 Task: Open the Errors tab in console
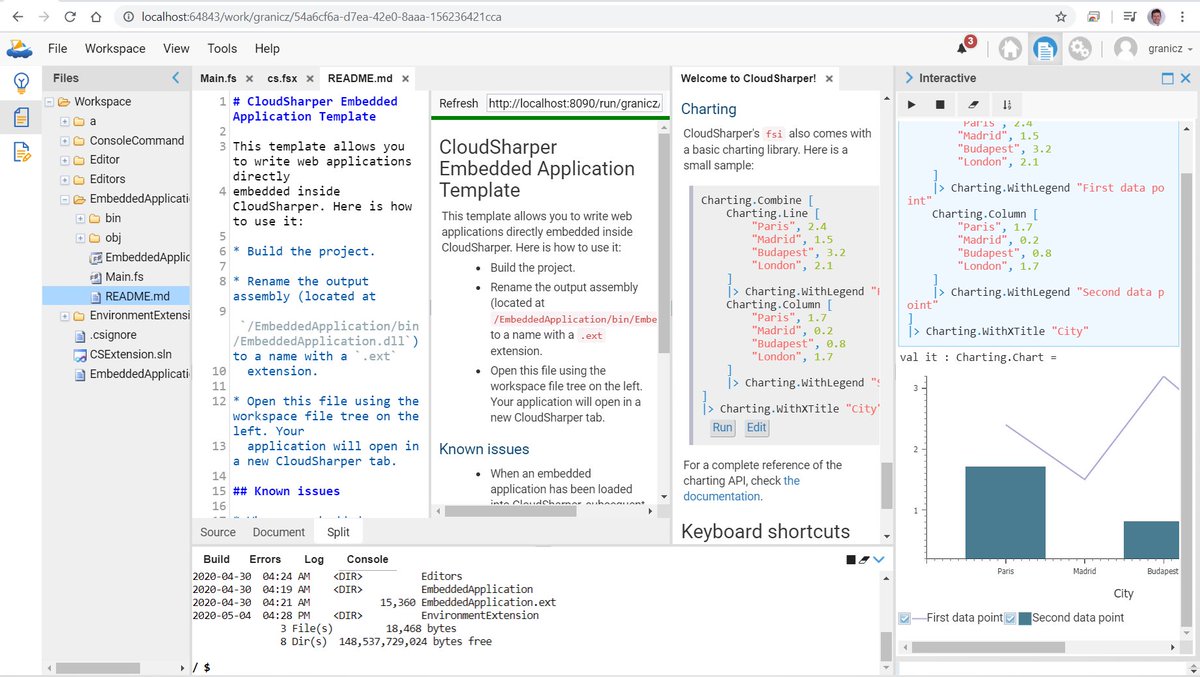point(265,559)
